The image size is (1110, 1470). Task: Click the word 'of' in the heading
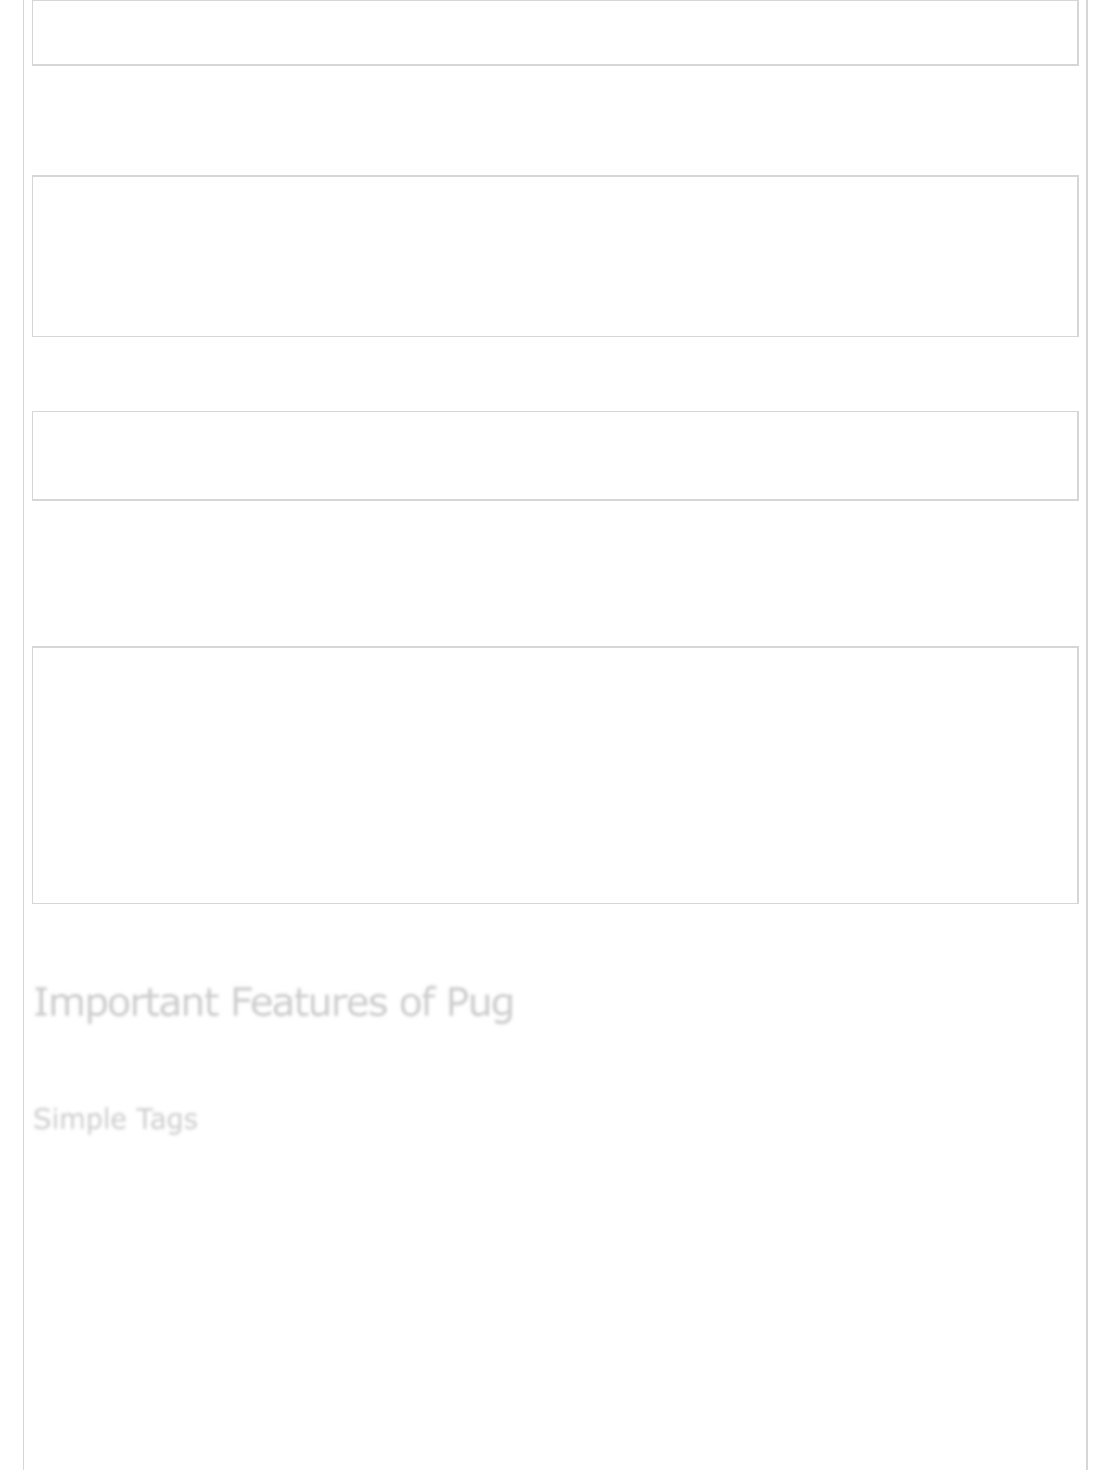415,1002
